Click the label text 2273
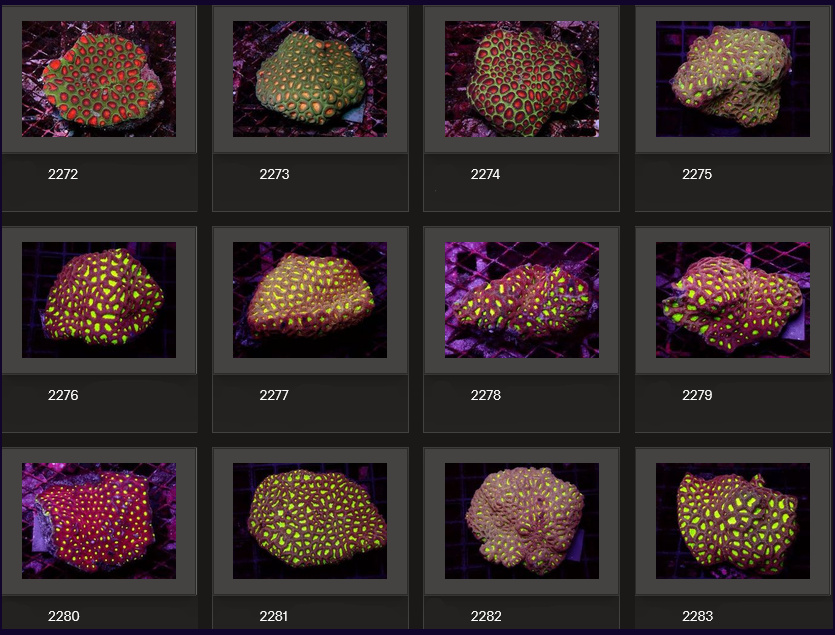The width and height of the screenshot is (835, 635). 274,174
